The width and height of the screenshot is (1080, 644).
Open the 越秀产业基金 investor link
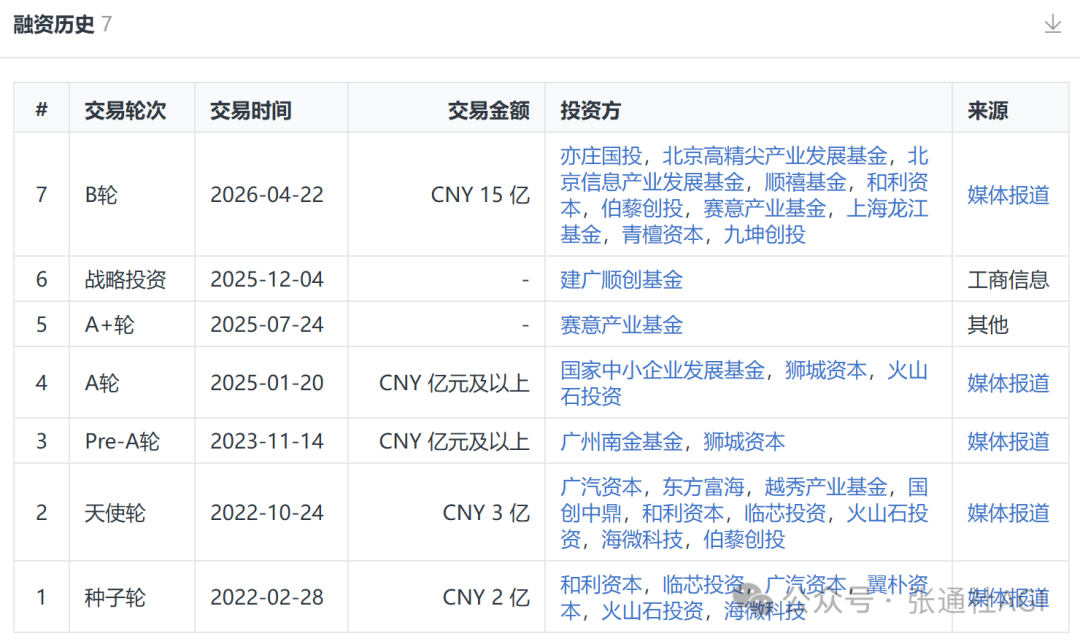point(825,487)
